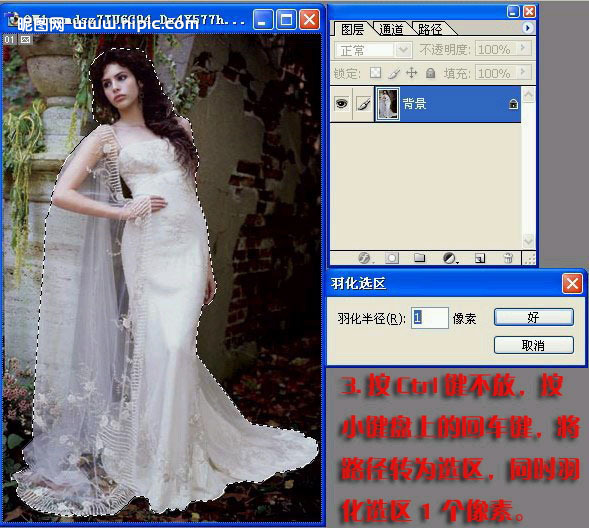Click the add layer style icon
Screen dimensions: 589x528
click(364, 258)
